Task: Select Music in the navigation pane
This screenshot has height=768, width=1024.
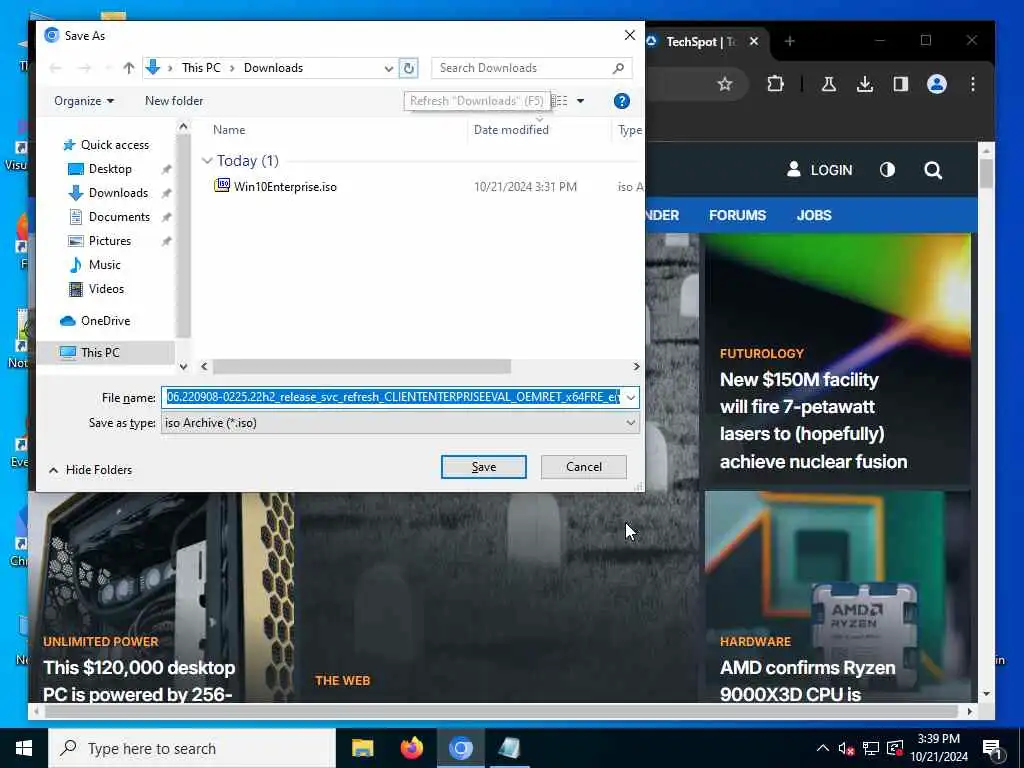Action: 104,265
